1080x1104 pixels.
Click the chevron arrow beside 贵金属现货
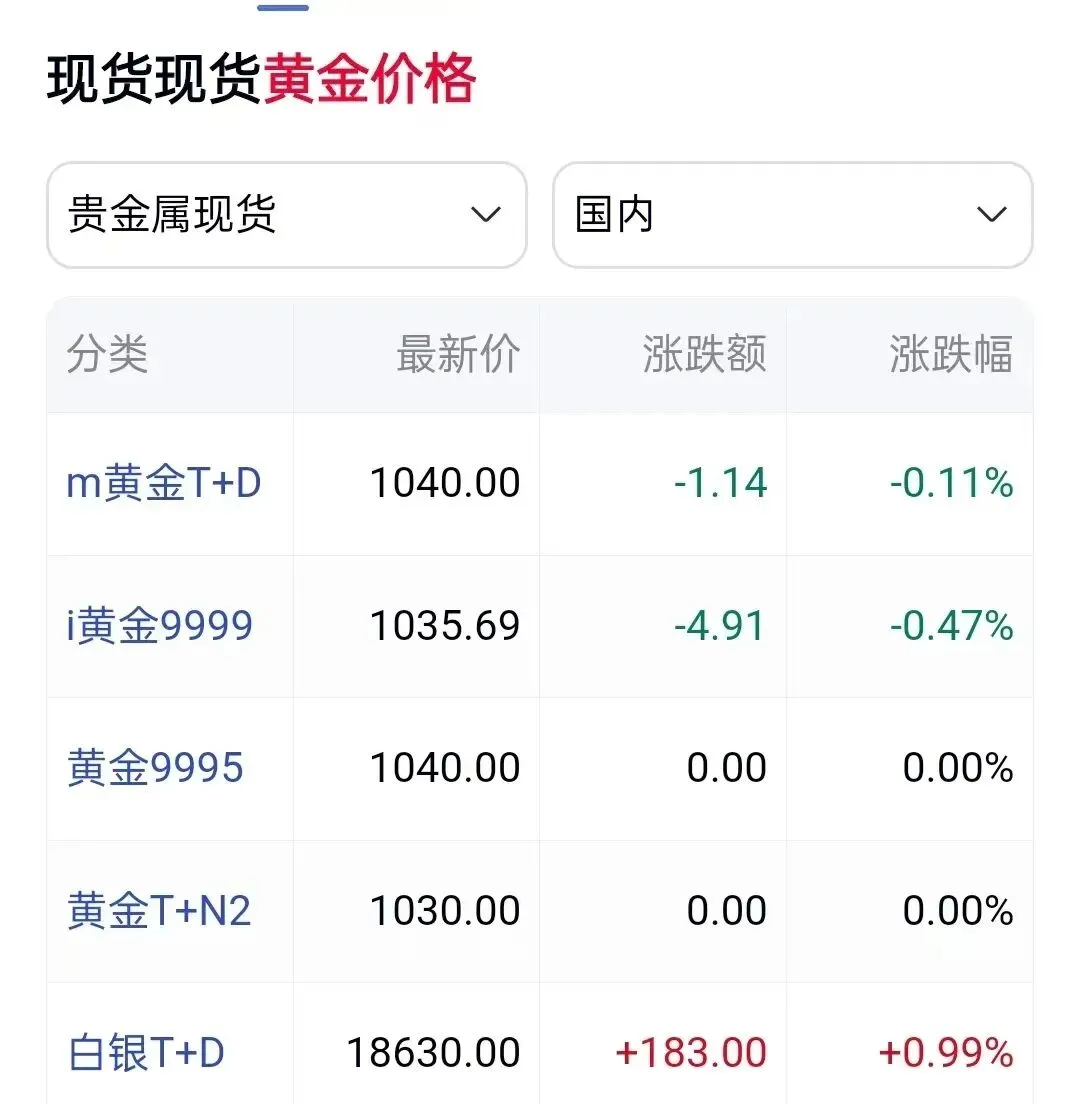(486, 214)
